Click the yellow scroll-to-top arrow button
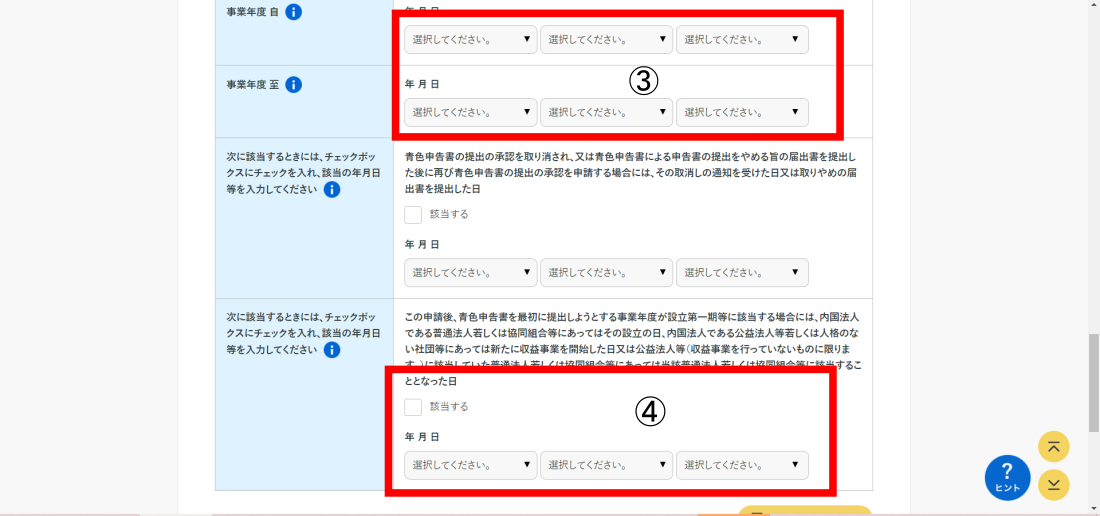 coord(1054,446)
